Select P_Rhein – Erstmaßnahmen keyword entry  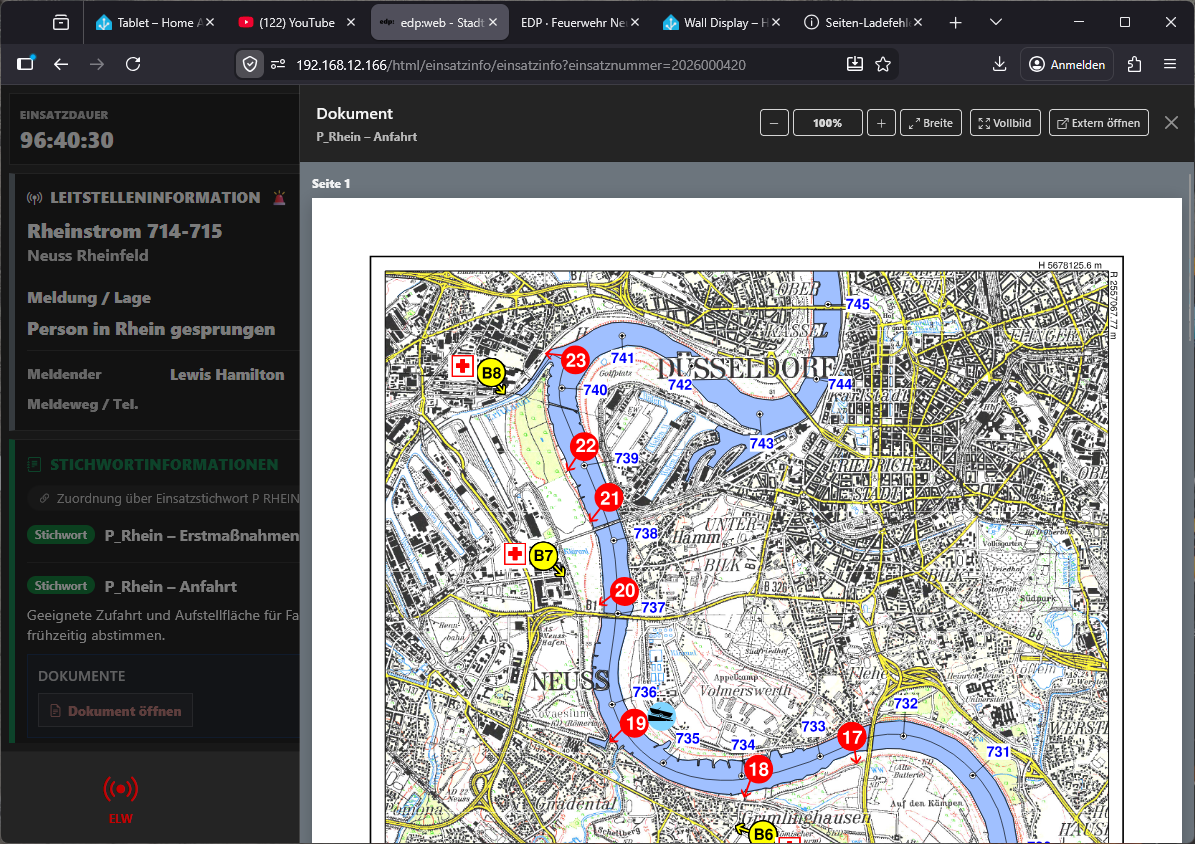(x=201, y=535)
